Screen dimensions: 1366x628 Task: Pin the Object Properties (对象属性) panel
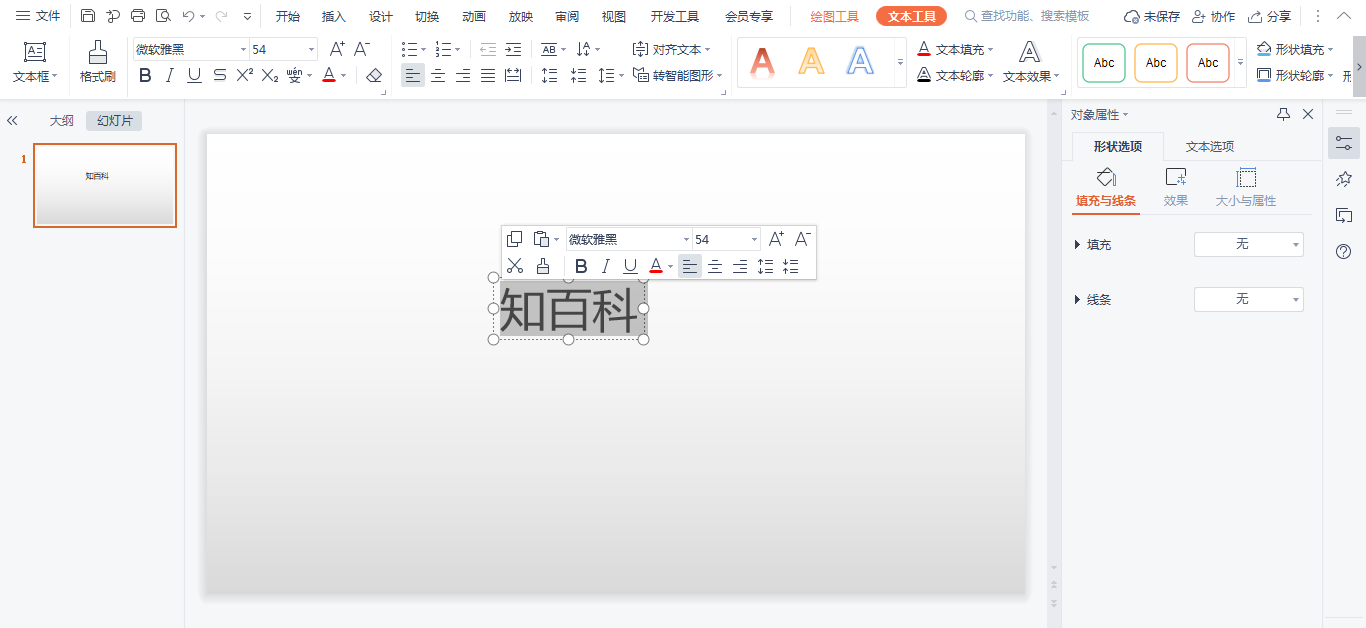[x=1283, y=115]
